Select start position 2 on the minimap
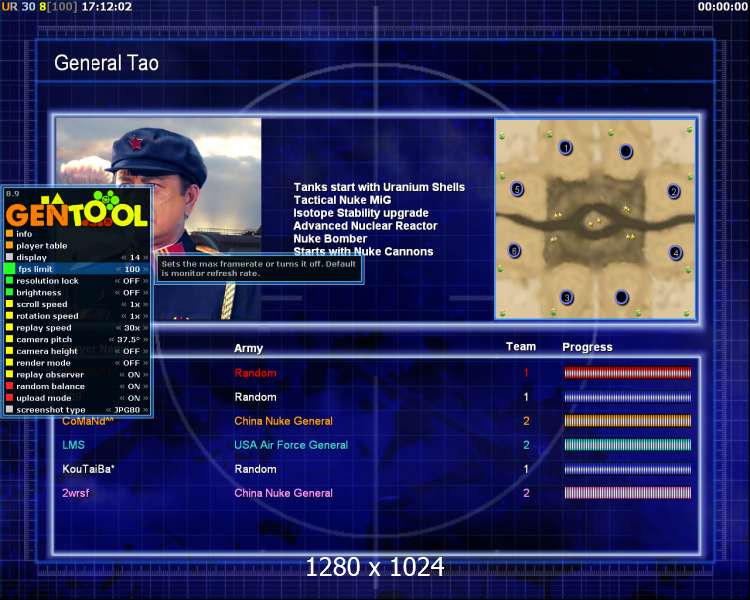Image resolution: width=750 pixels, height=600 pixels. point(674,192)
